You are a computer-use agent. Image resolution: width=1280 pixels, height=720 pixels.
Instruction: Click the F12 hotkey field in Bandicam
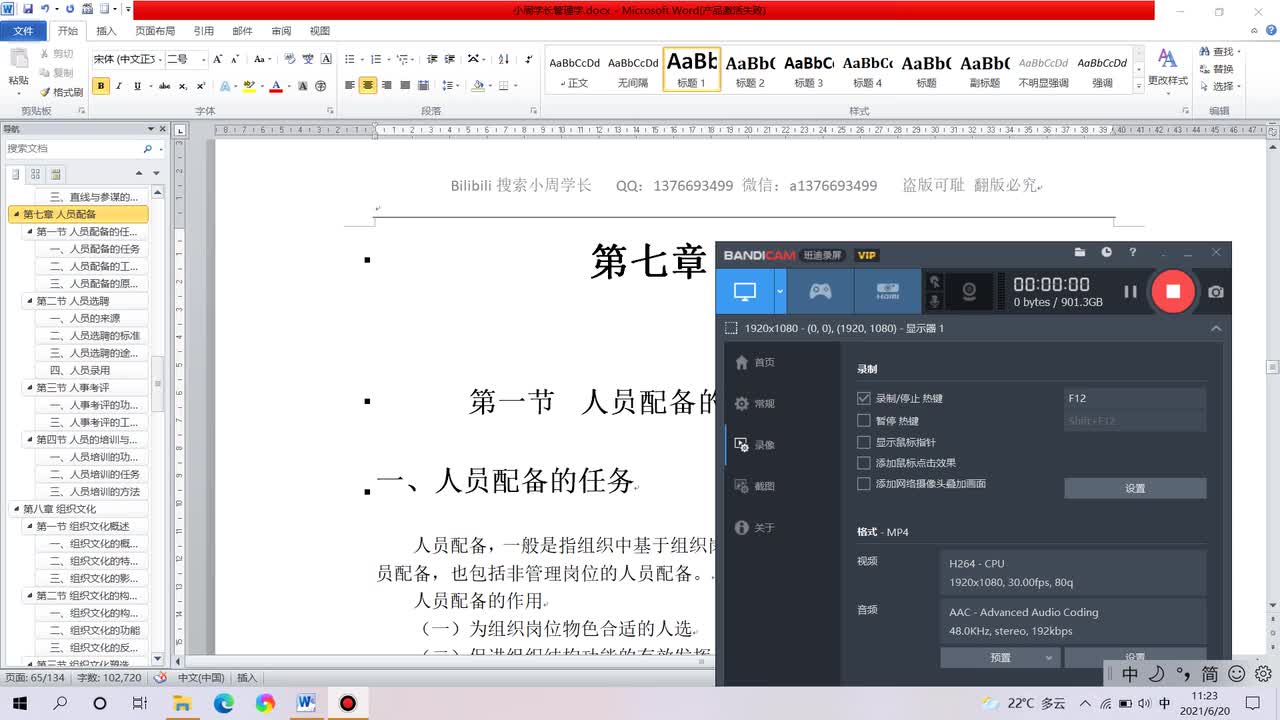[x=1135, y=398]
